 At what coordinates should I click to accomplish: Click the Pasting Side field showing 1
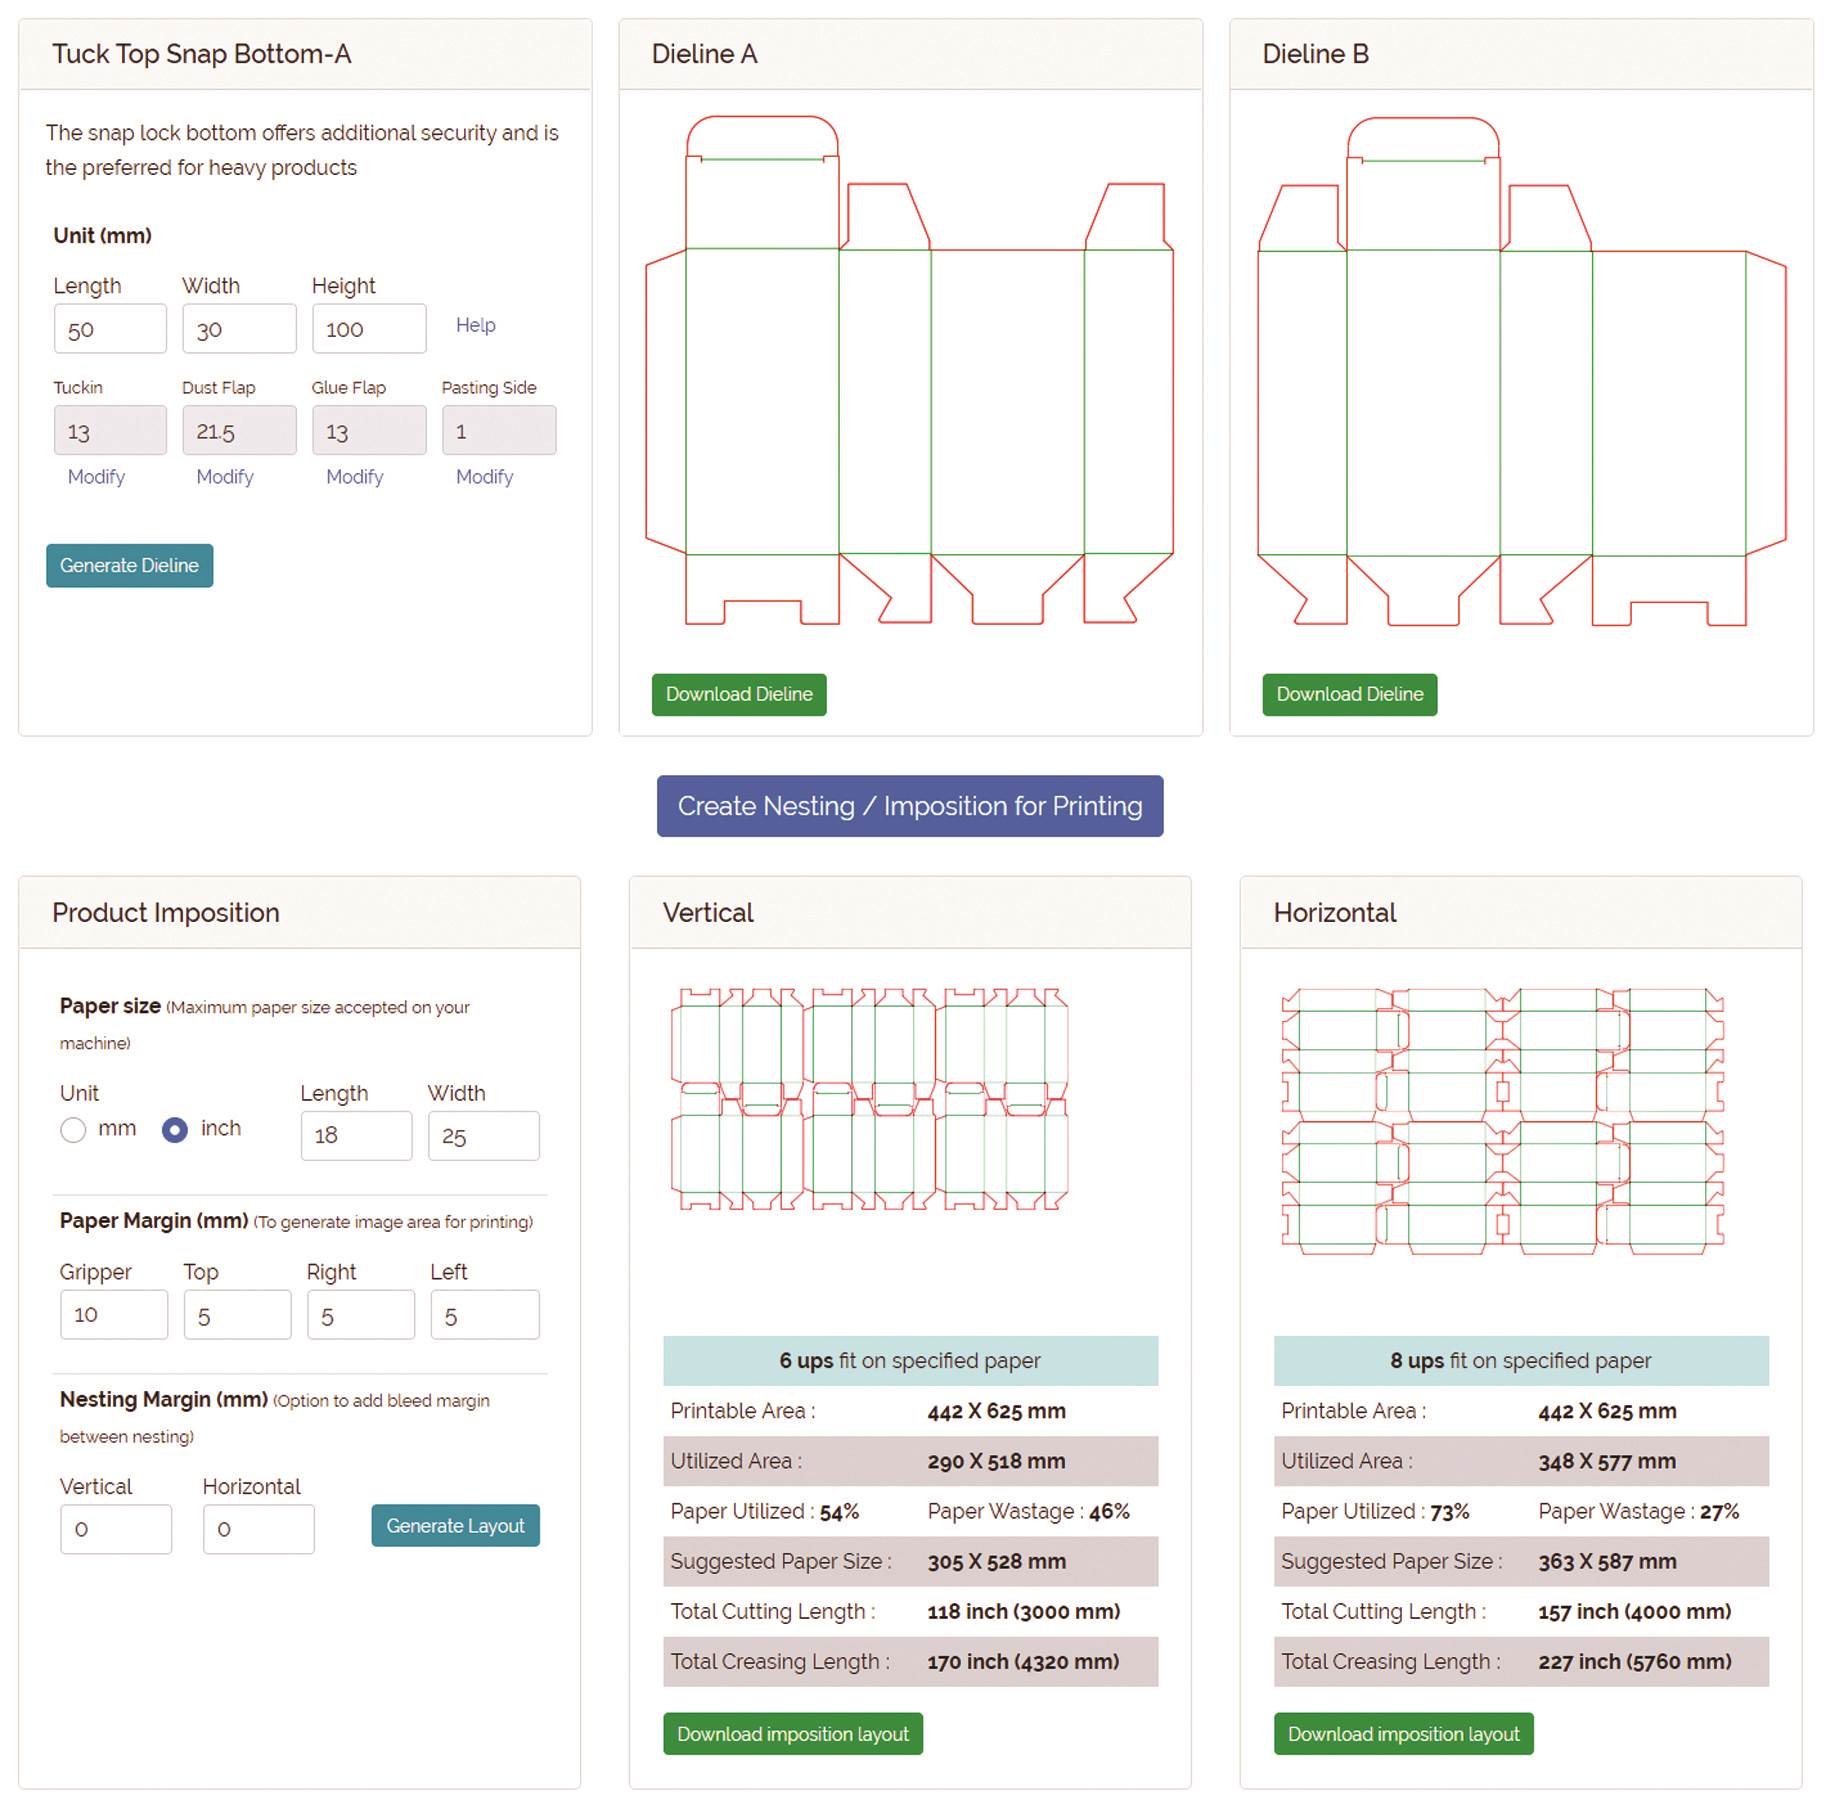tap(499, 430)
